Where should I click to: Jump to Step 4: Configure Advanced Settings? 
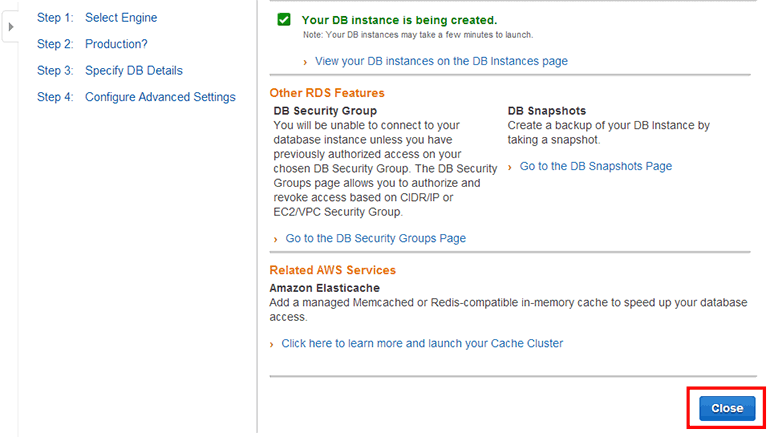pyautogui.click(x=136, y=97)
